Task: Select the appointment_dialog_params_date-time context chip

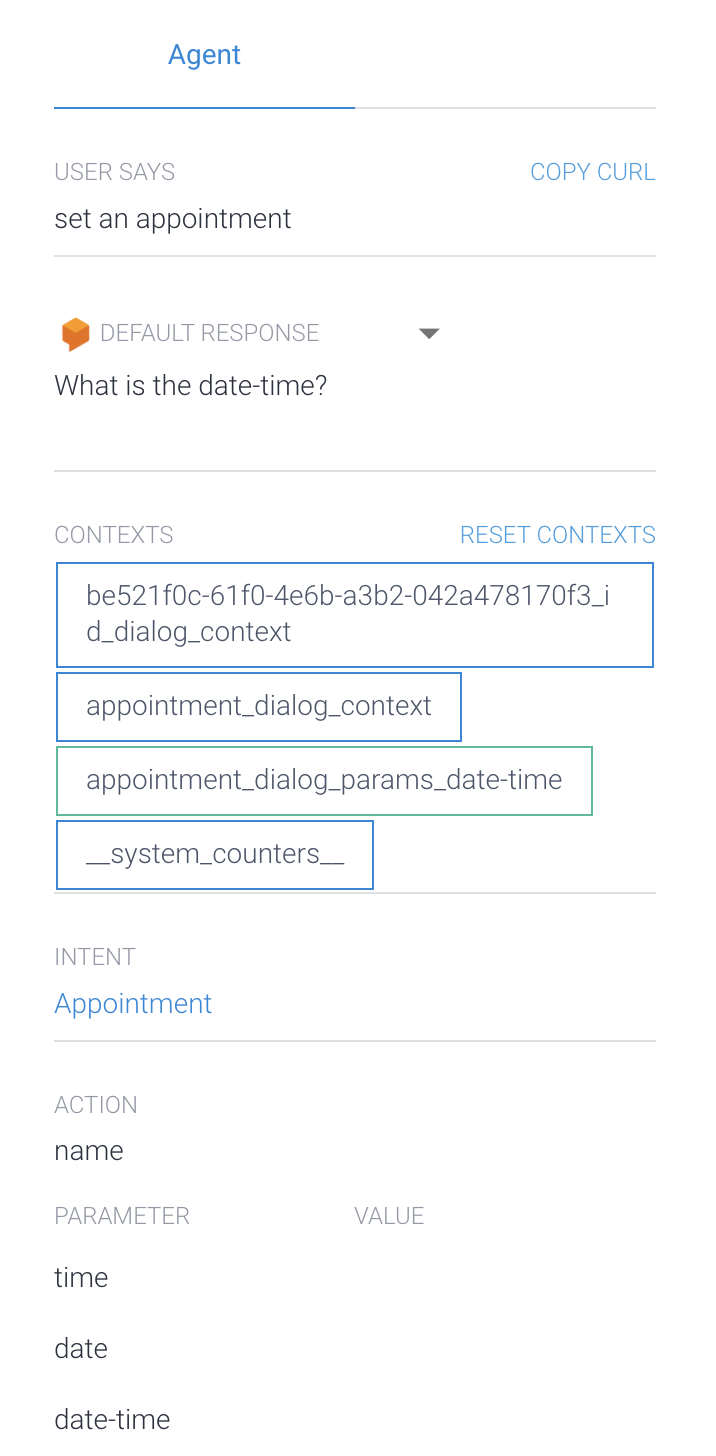Action: pos(324,780)
